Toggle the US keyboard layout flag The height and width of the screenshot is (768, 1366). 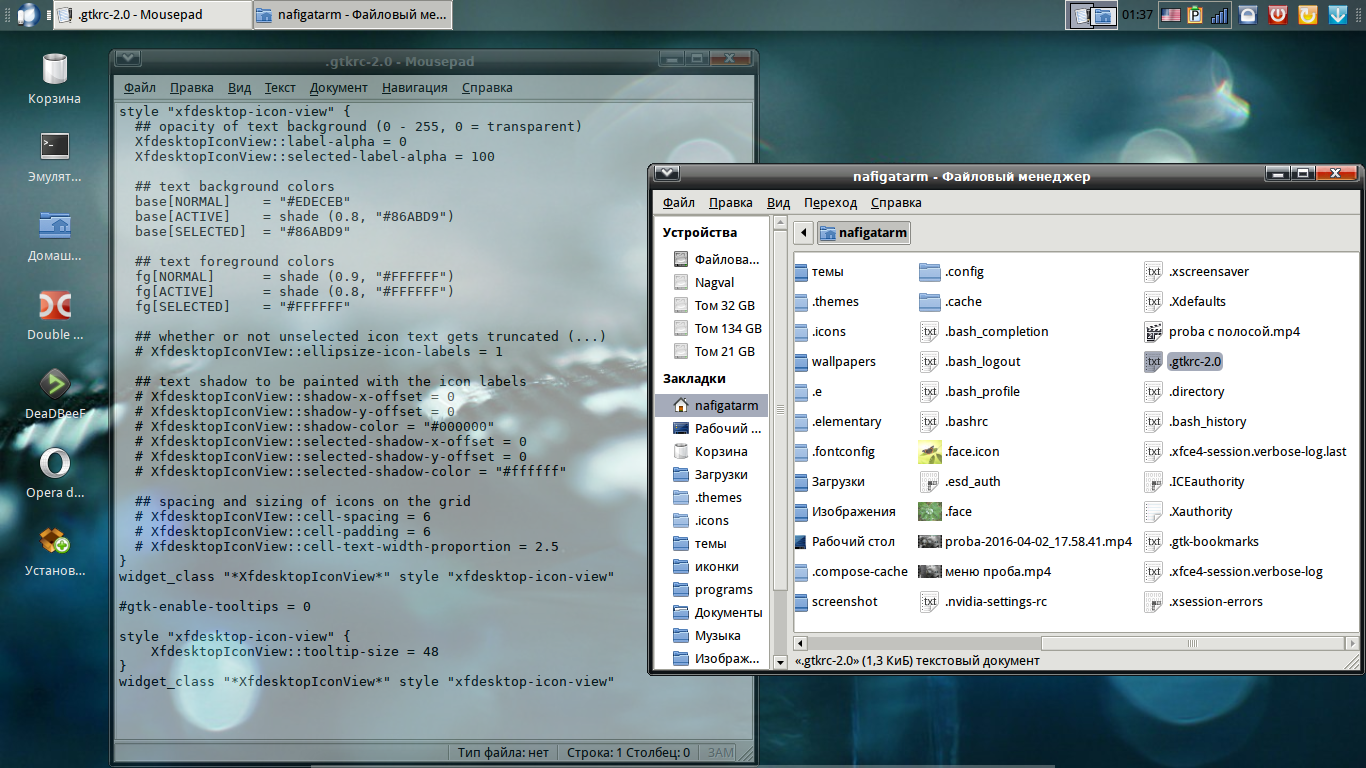(x=1169, y=15)
